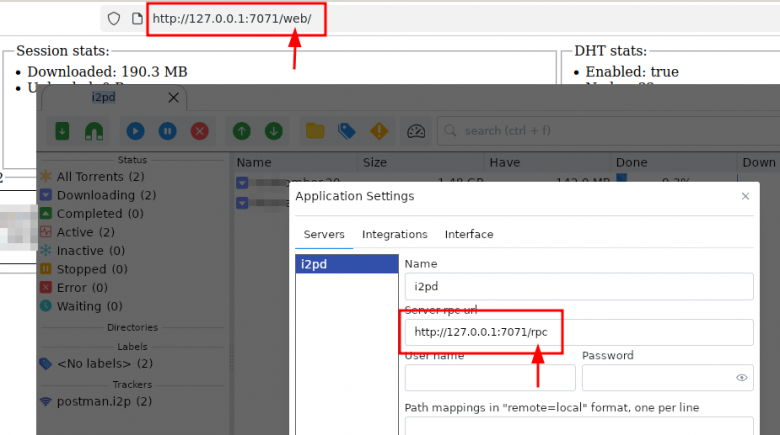
Task: Click the orange priority warning icon
Action: pos(379,131)
